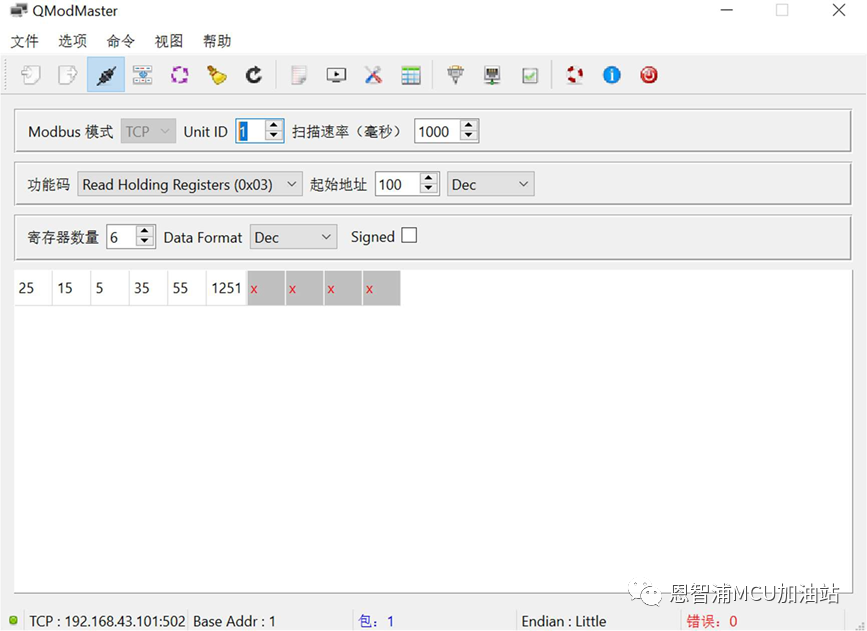Open the 命令 menu

pos(120,41)
